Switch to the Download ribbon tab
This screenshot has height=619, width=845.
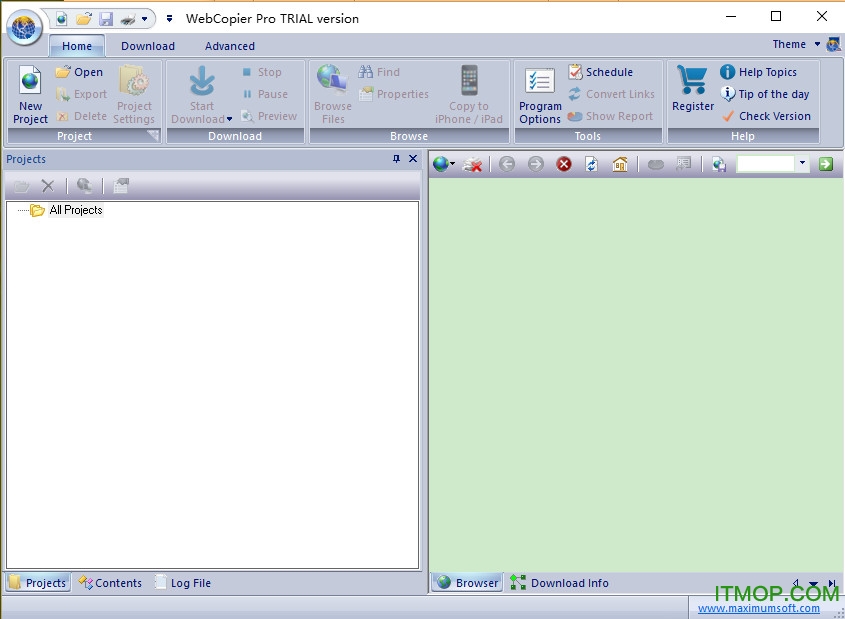click(148, 46)
